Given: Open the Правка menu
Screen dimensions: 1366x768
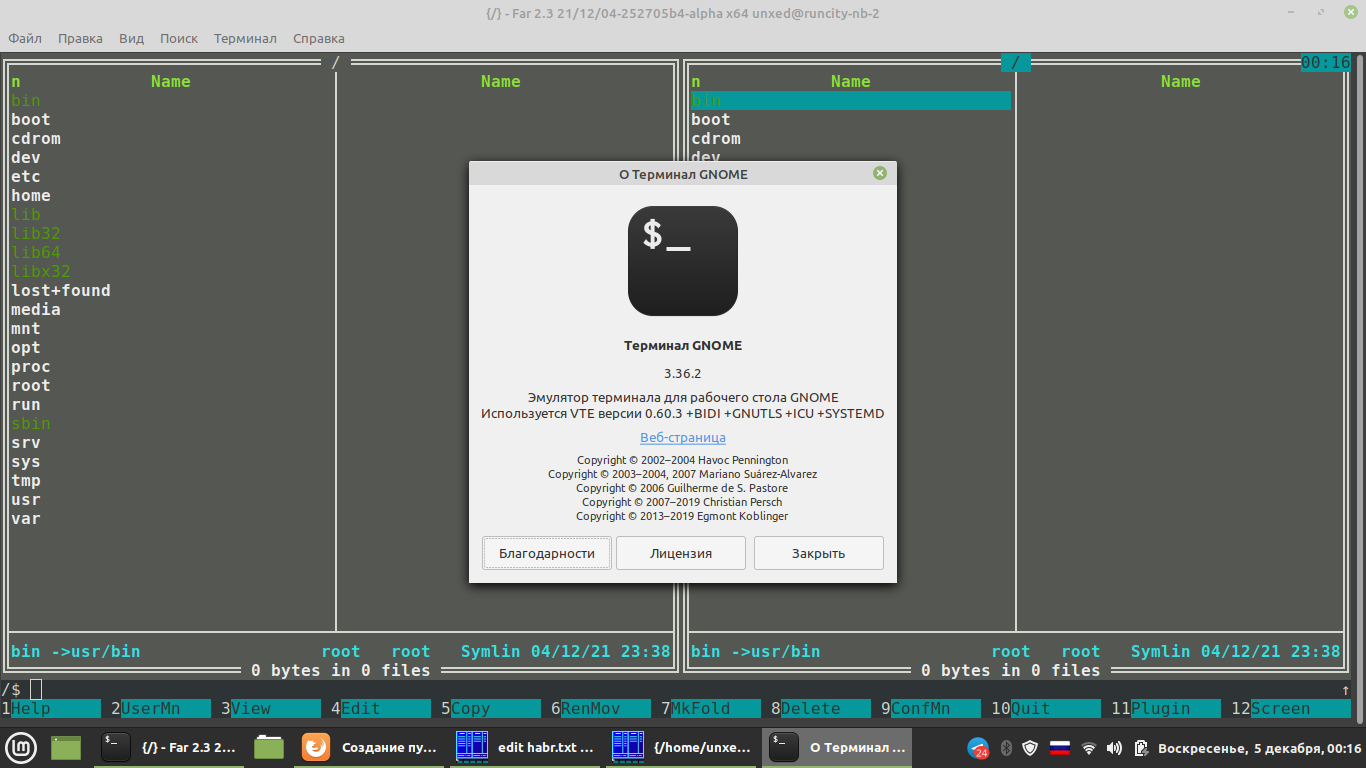Looking at the screenshot, I should (80, 38).
